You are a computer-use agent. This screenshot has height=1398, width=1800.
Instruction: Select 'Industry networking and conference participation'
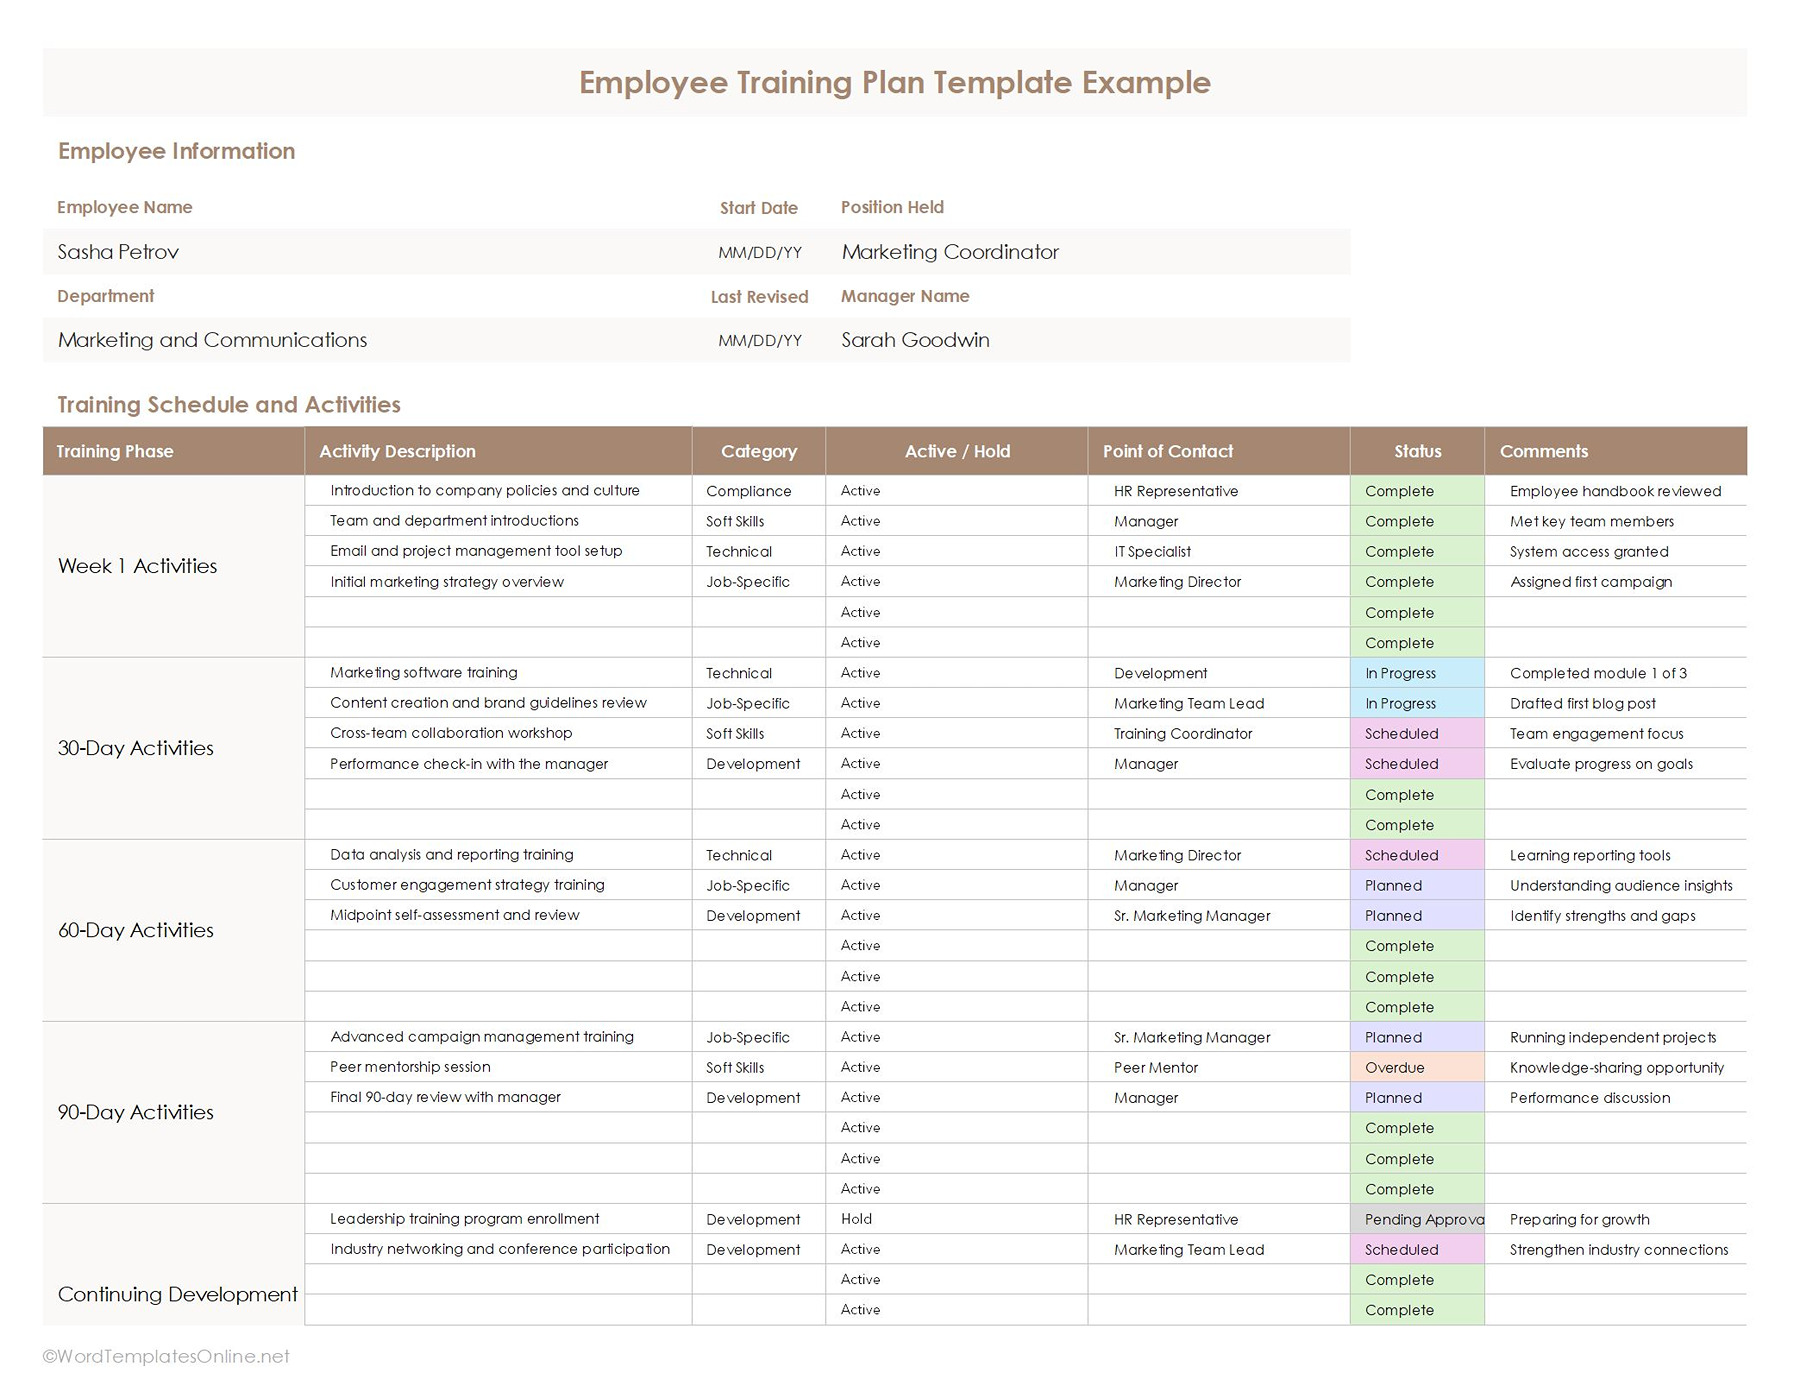[x=500, y=1249]
